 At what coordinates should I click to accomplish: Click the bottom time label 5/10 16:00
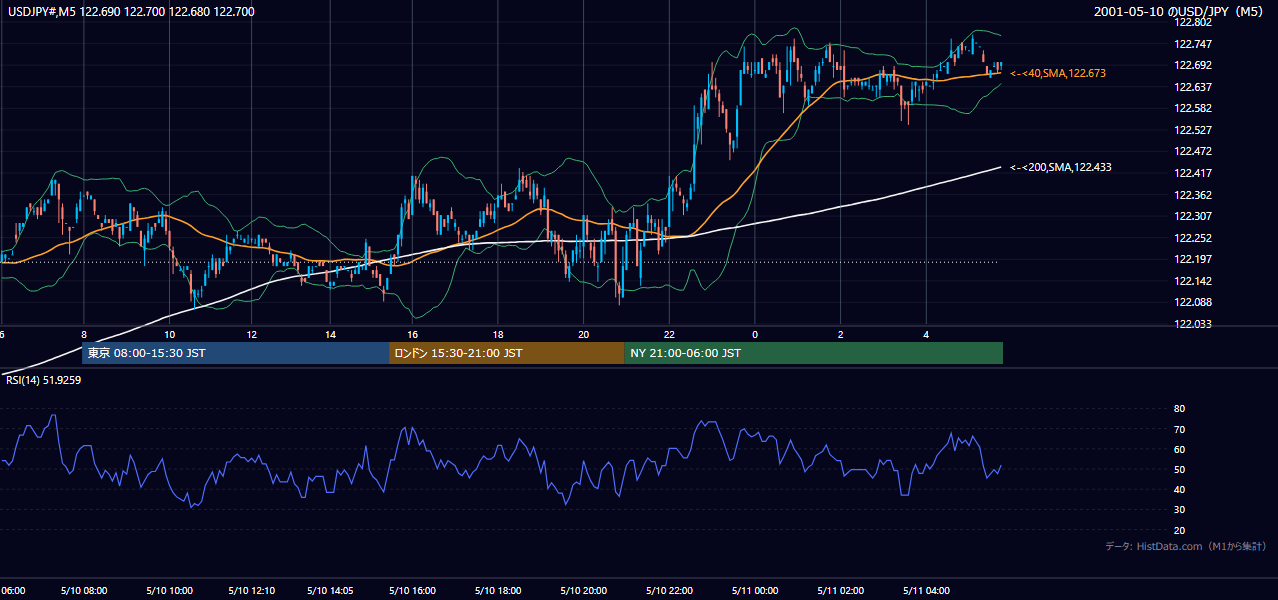coord(412,590)
